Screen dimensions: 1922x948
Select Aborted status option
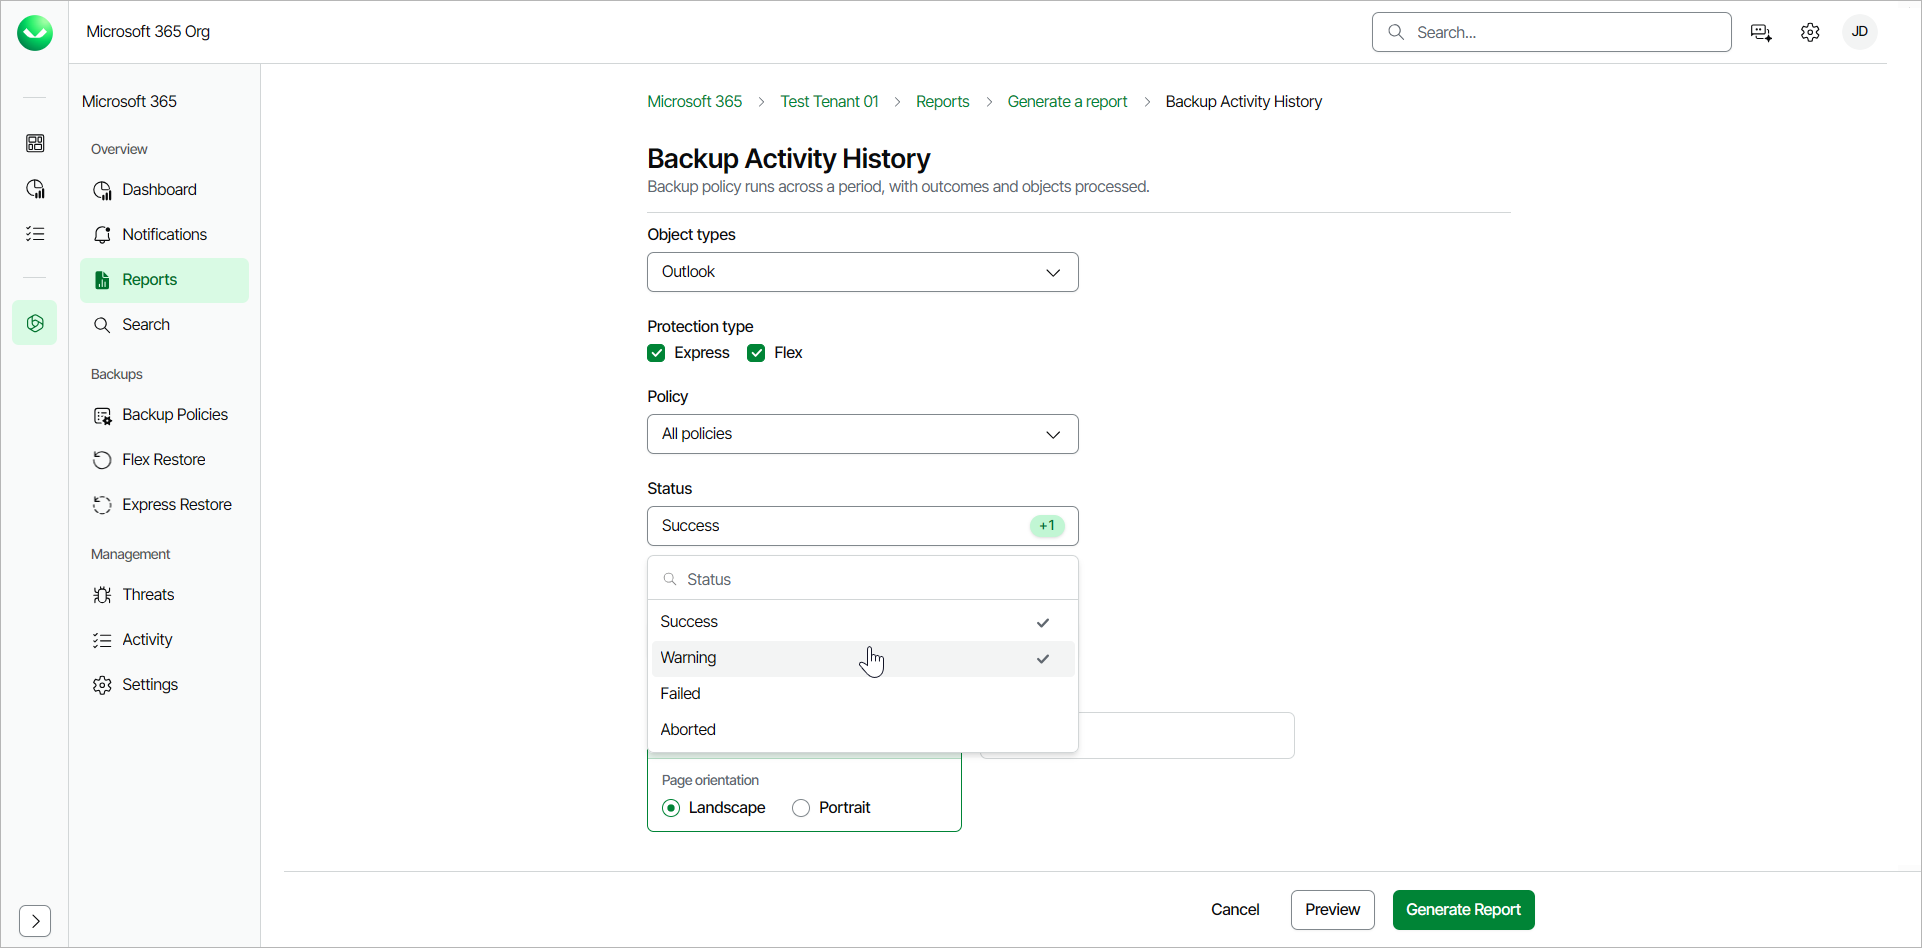click(x=863, y=730)
